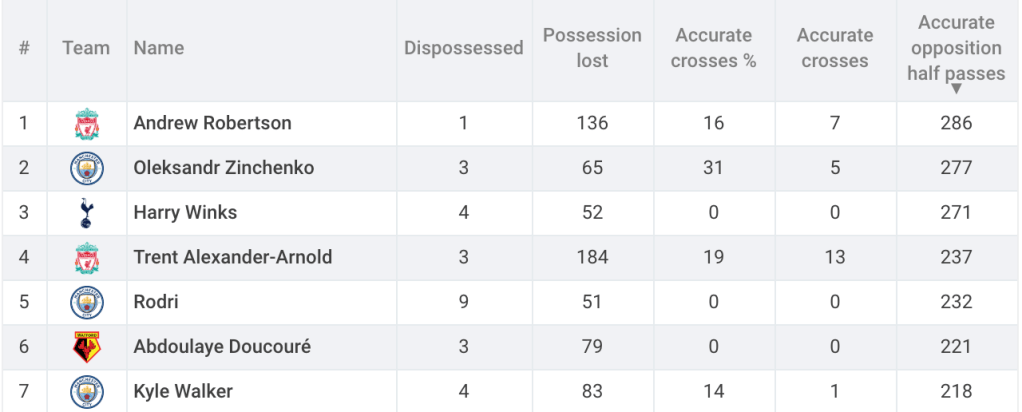
Task: Sort table by Possession lost column
Action: tap(592, 48)
